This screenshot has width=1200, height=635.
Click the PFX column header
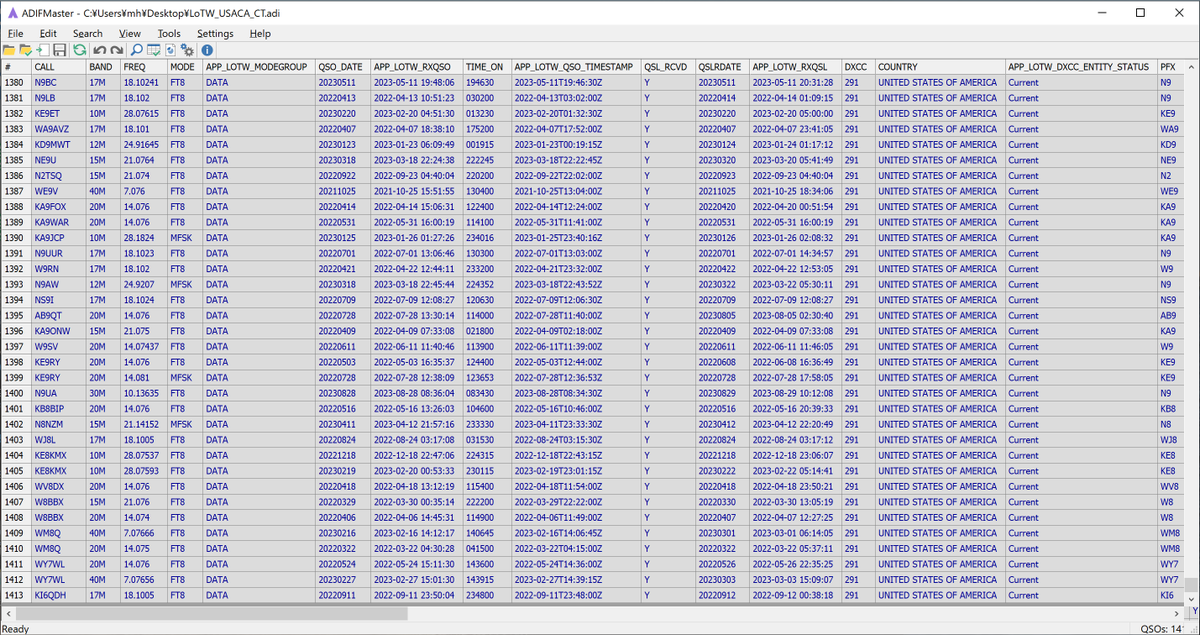(x=1171, y=66)
